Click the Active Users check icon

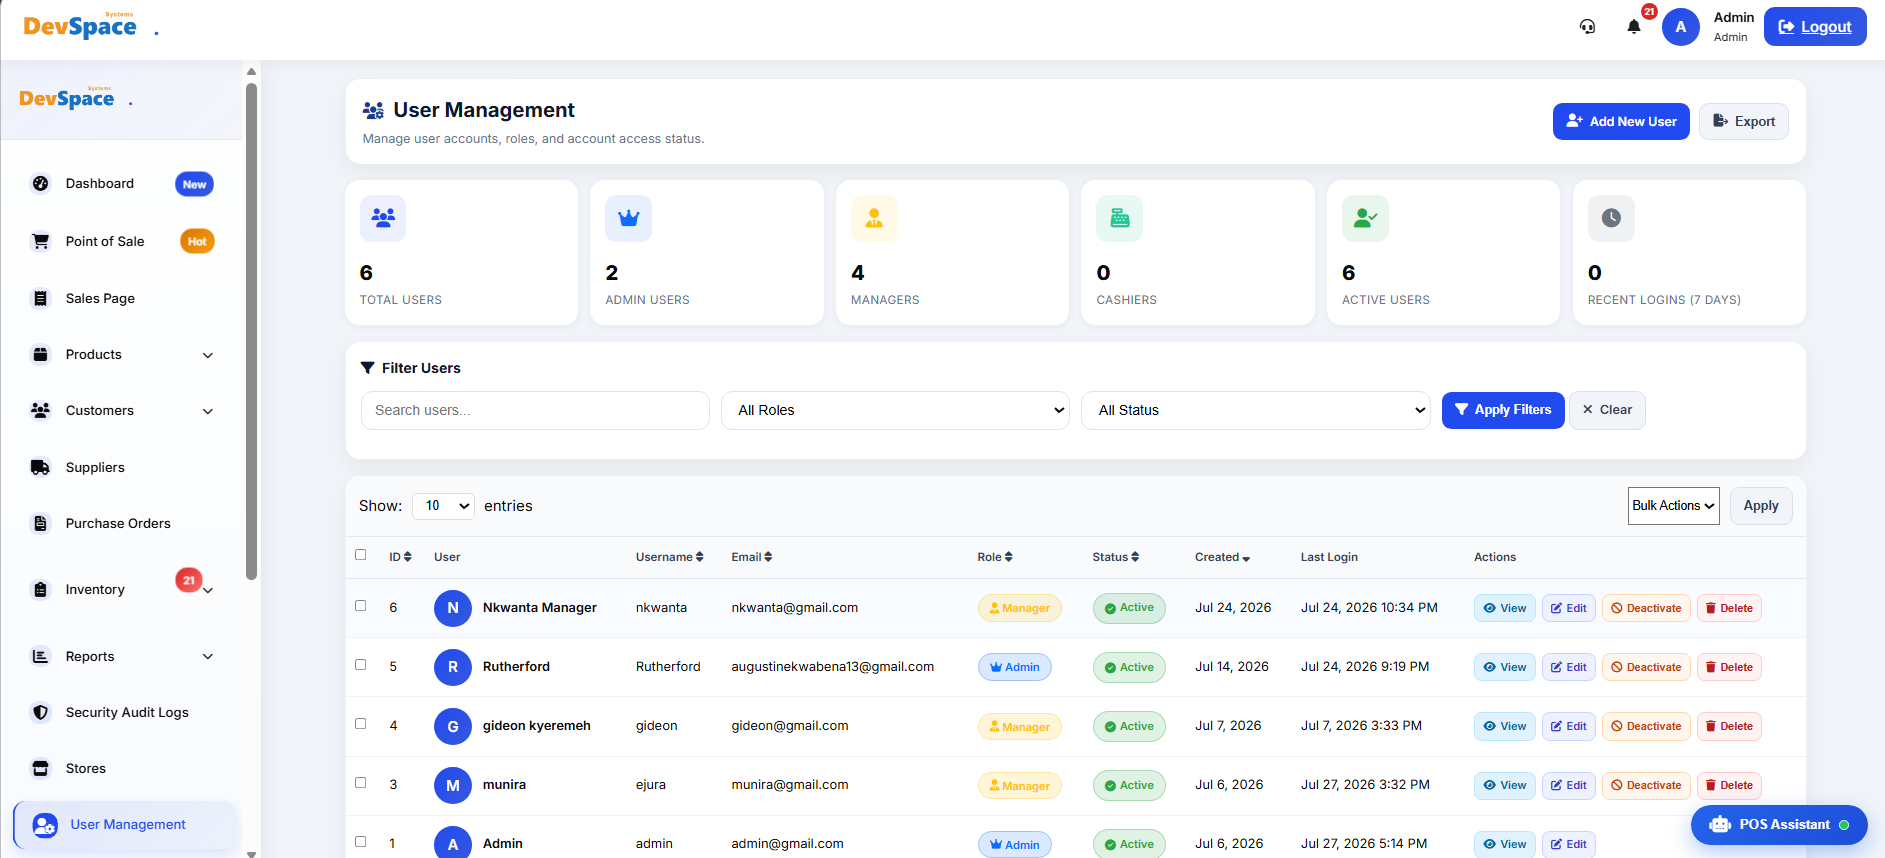coord(1365,218)
